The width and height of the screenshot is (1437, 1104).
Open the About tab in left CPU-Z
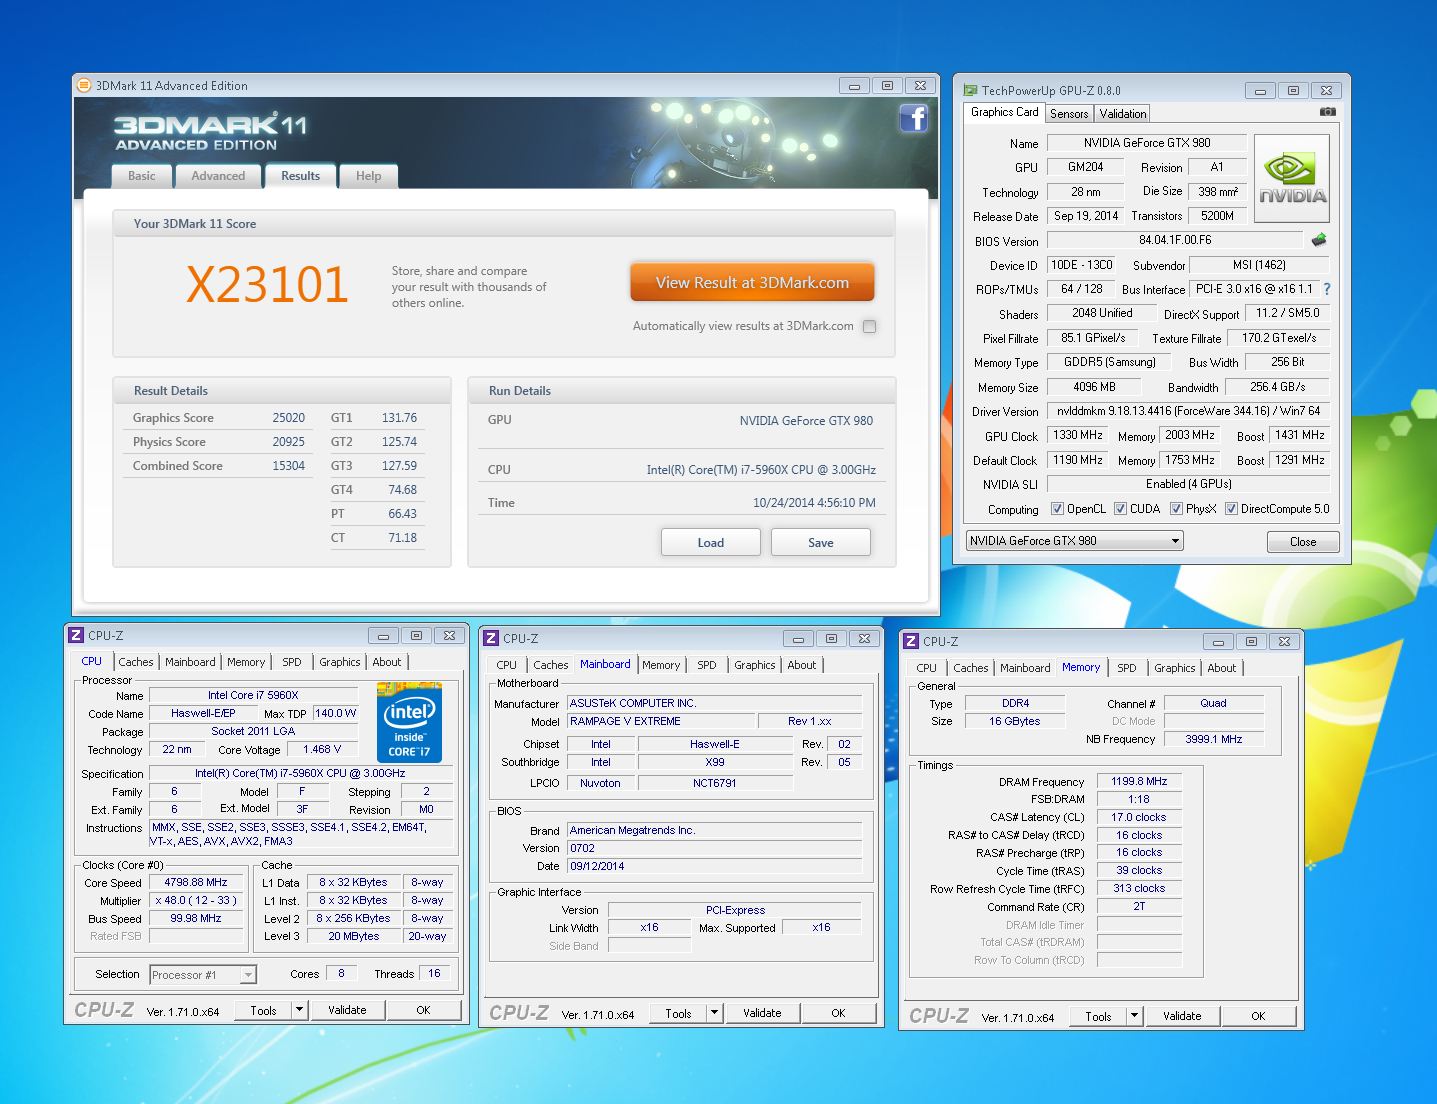click(x=387, y=662)
